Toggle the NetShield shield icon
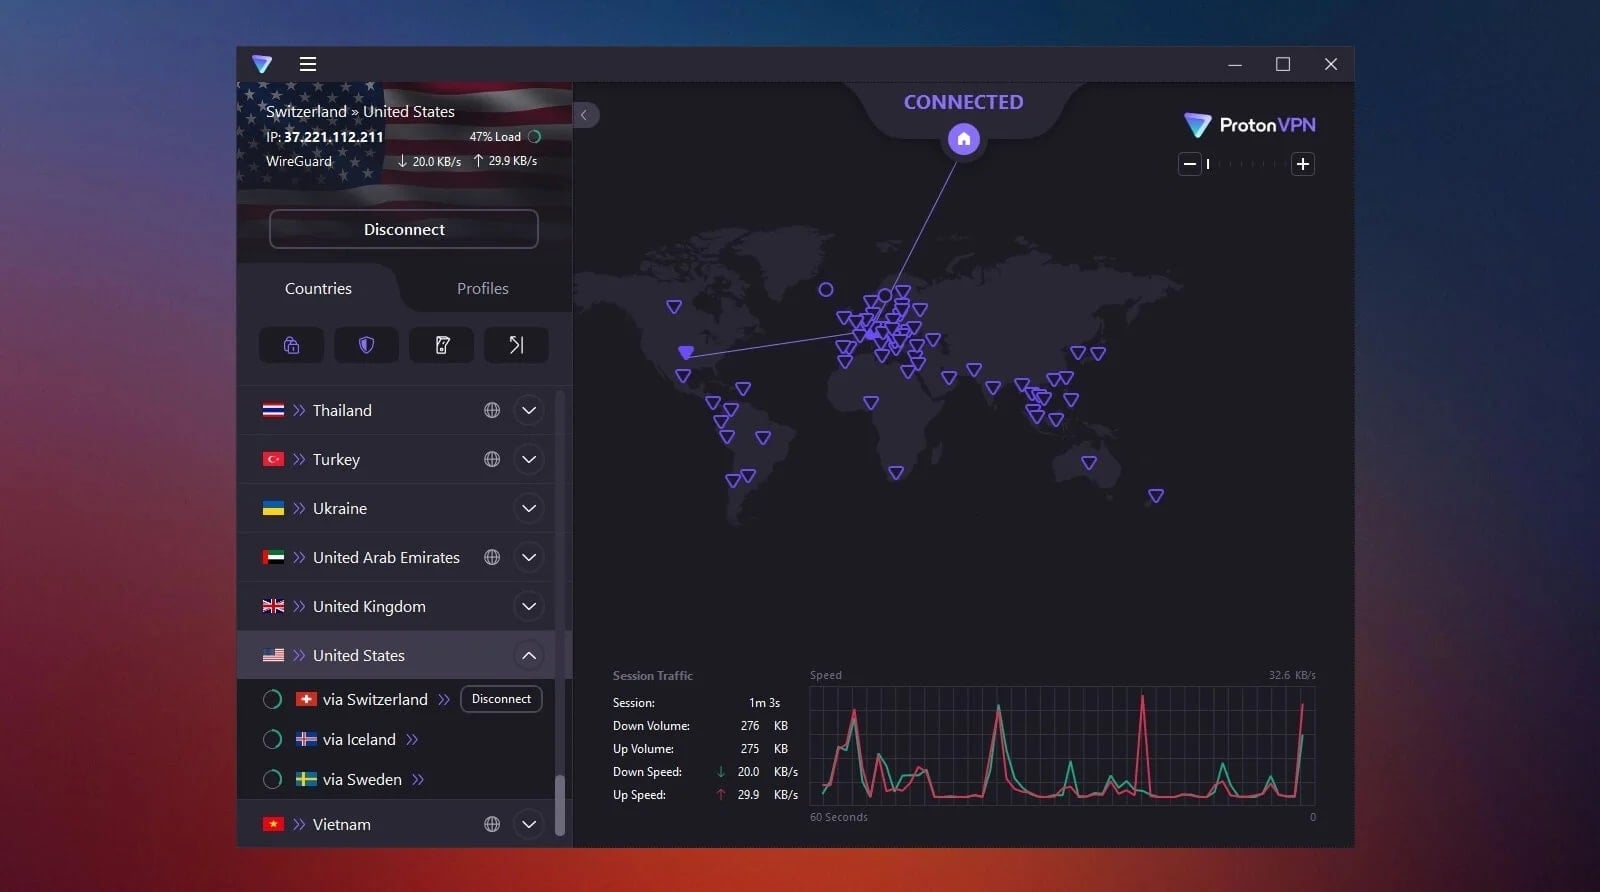Viewport: 1600px width, 892px height. click(366, 345)
